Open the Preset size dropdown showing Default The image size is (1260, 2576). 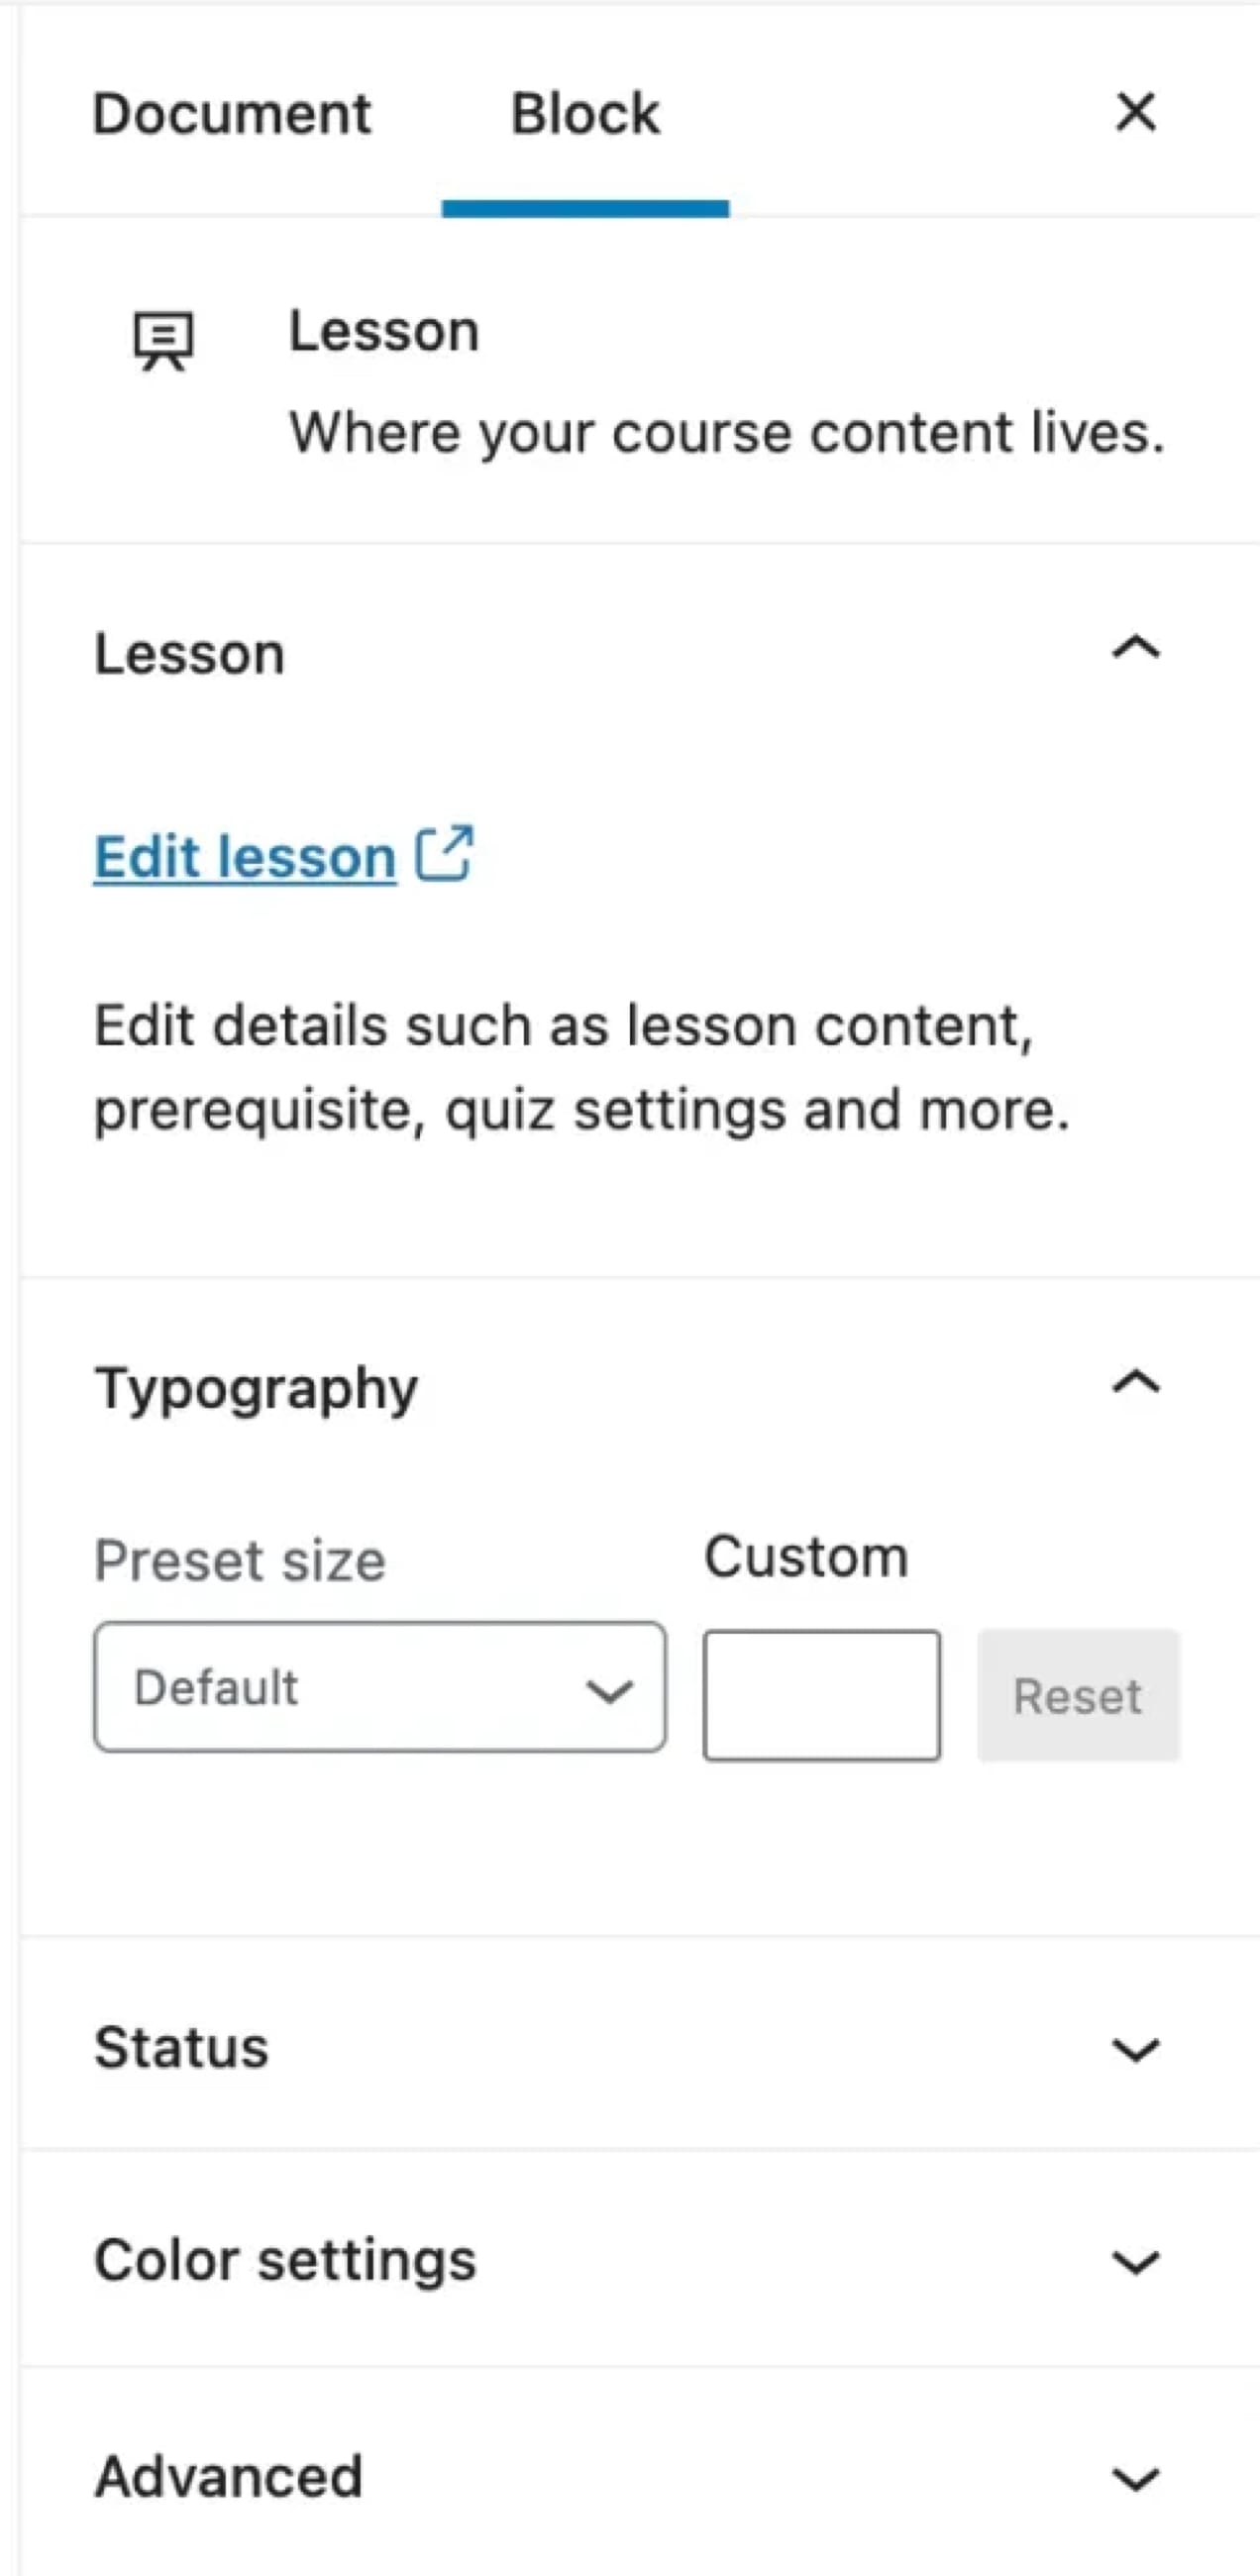tap(379, 1686)
